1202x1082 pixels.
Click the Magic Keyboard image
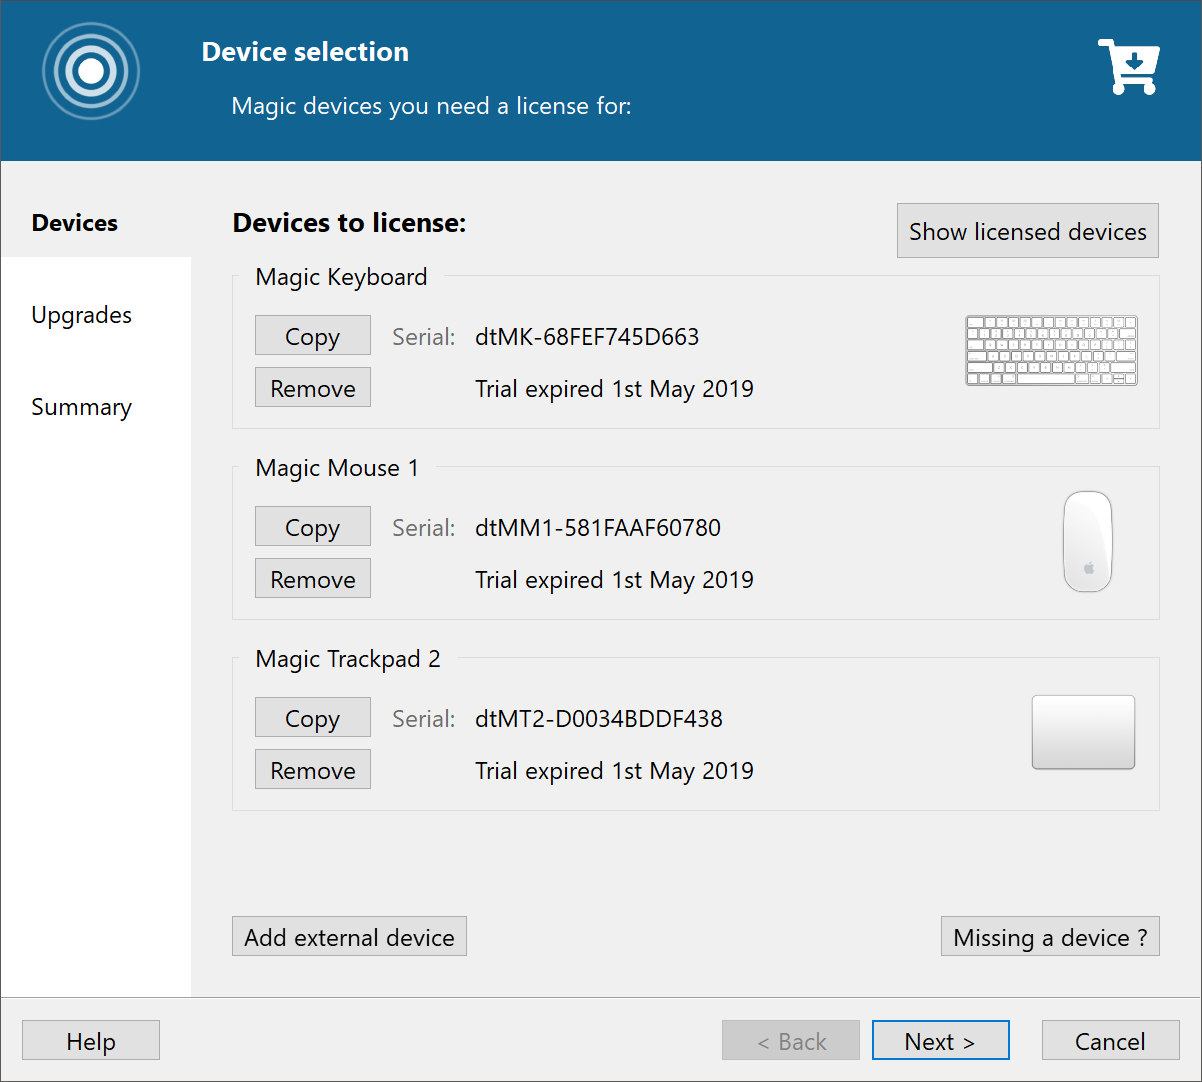tap(1050, 351)
